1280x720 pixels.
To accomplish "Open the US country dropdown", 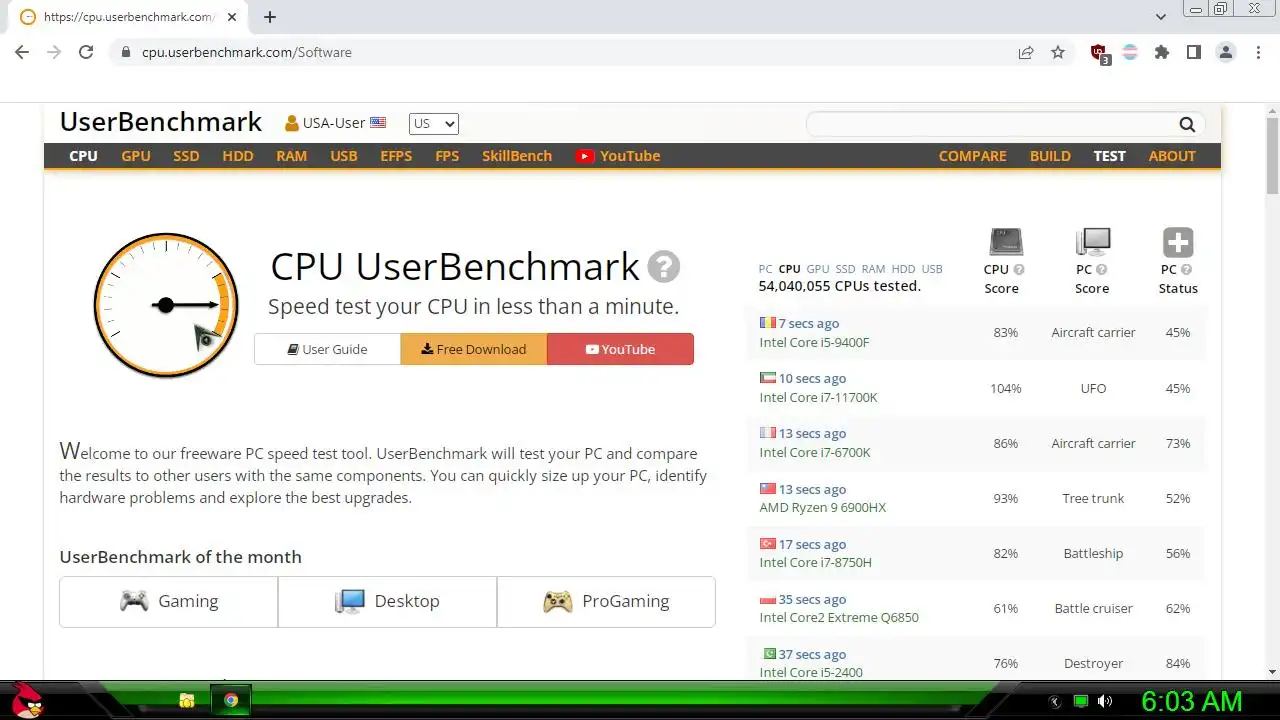I will tap(433, 123).
